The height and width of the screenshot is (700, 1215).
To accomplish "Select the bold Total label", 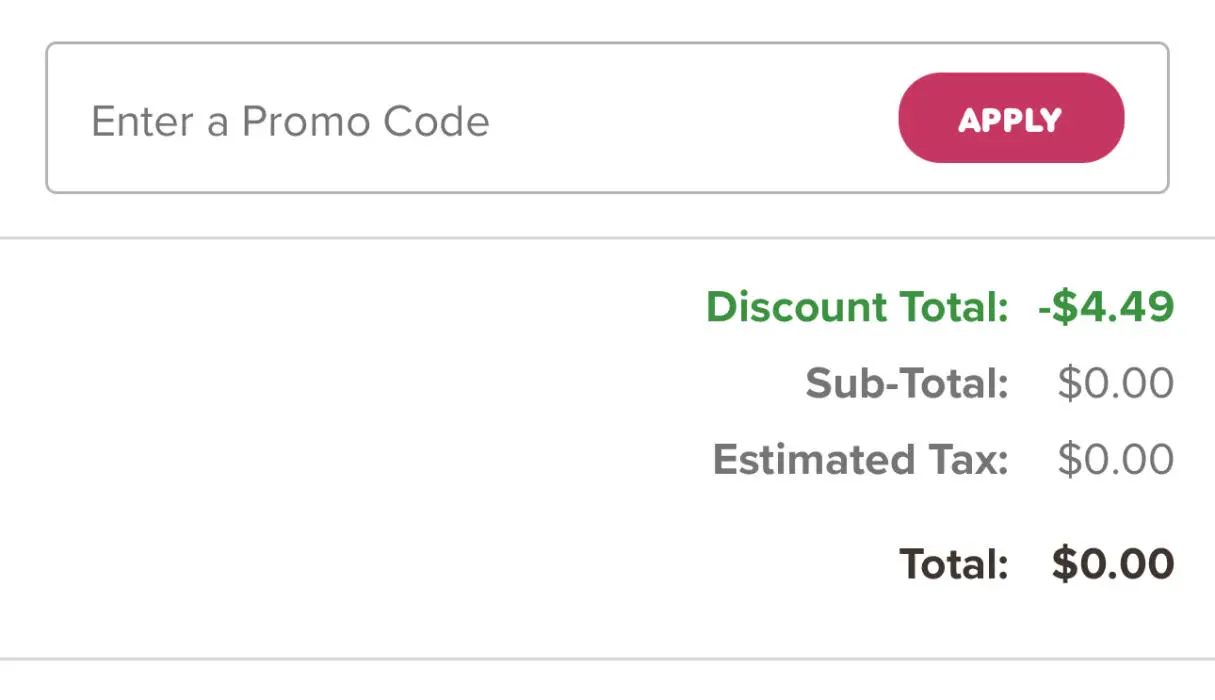I will coord(953,565).
